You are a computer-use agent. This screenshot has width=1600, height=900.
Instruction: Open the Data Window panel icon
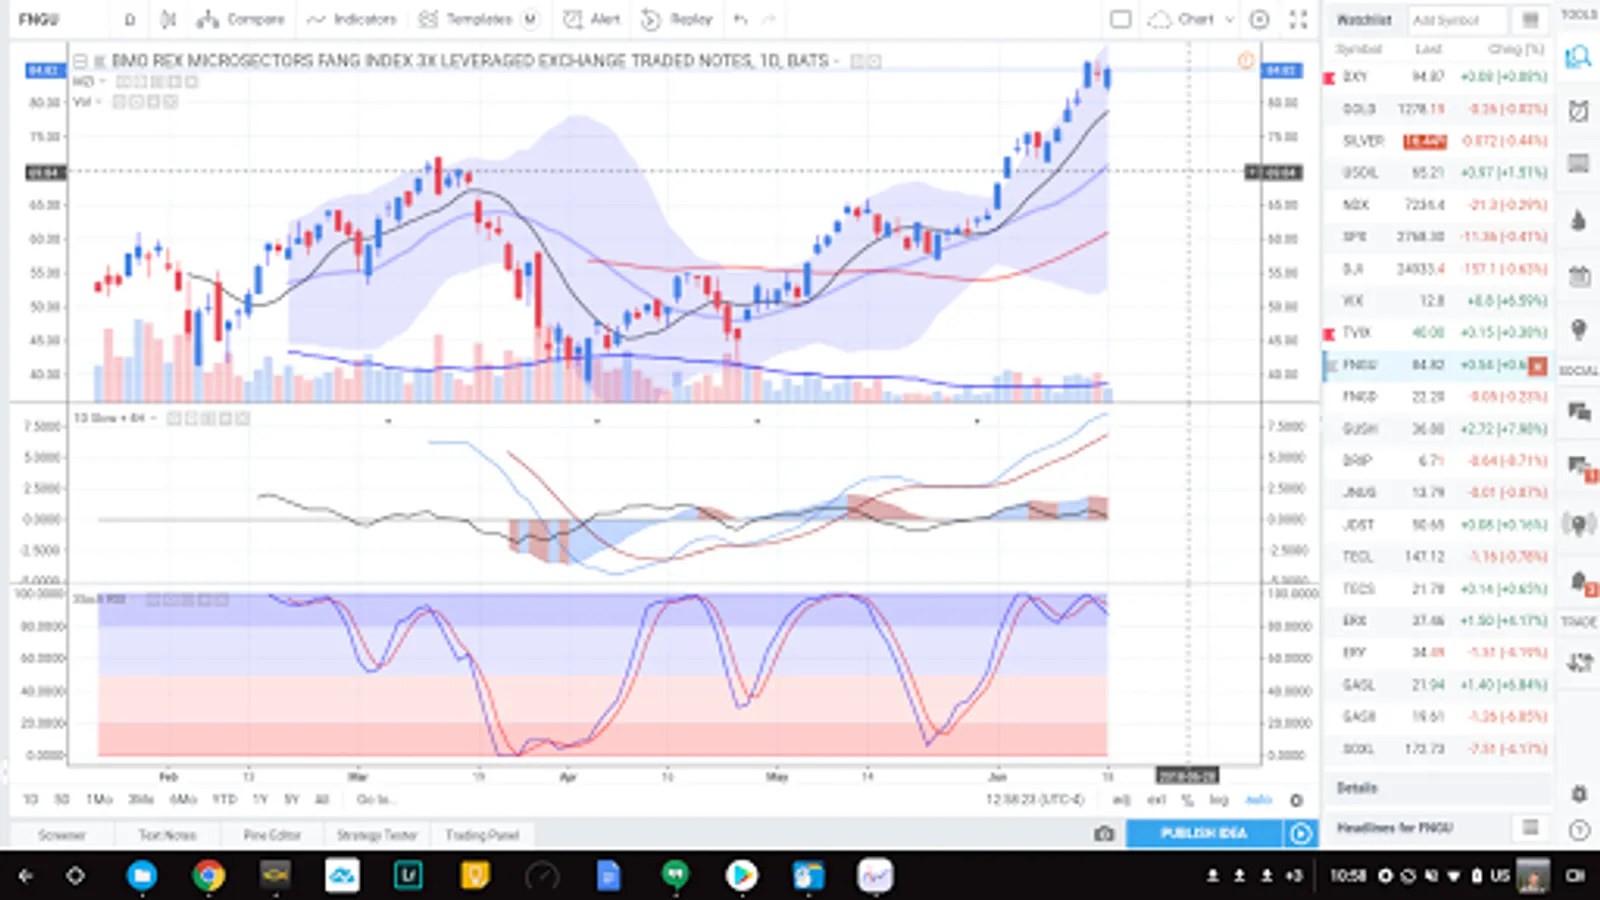coord(1578,163)
